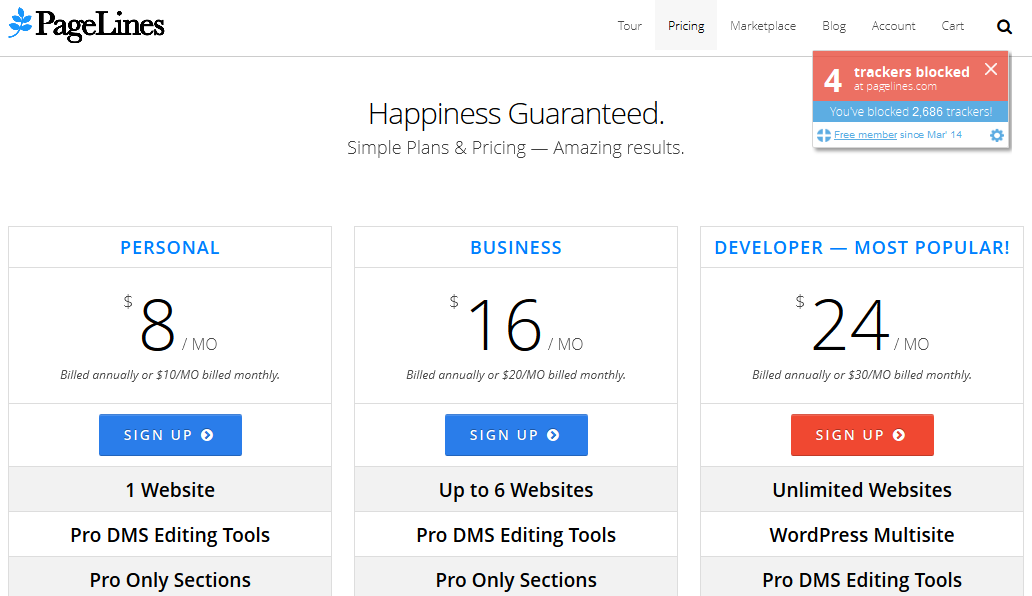1032x596 pixels.
Task: Click the Developer Most Popular heading
Action: [862, 248]
